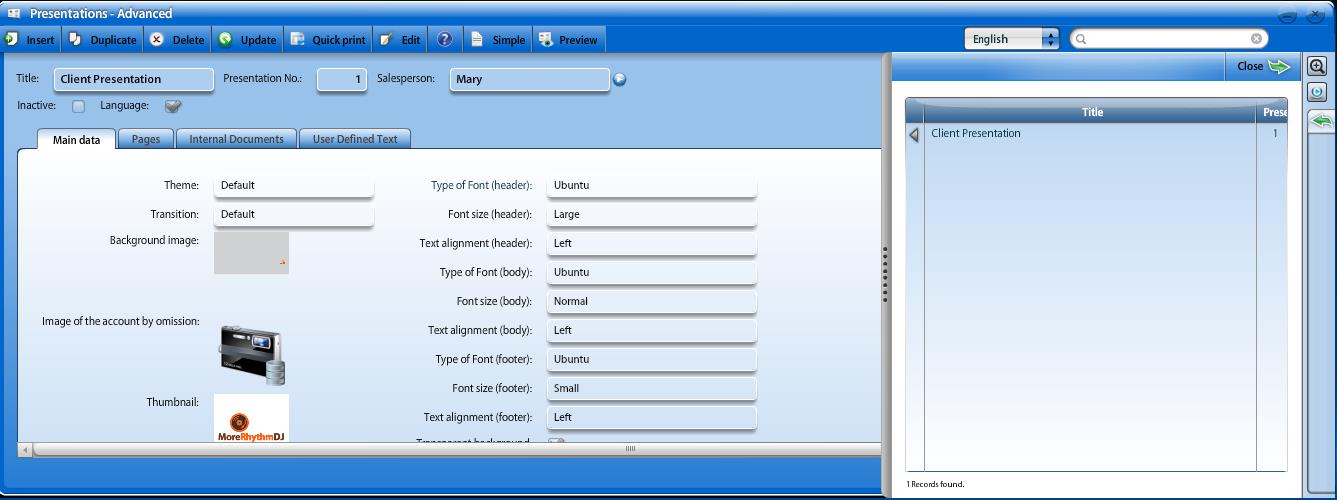Open Text alignment (header) dropdown
This screenshot has height=500, width=1337.
(651, 243)
